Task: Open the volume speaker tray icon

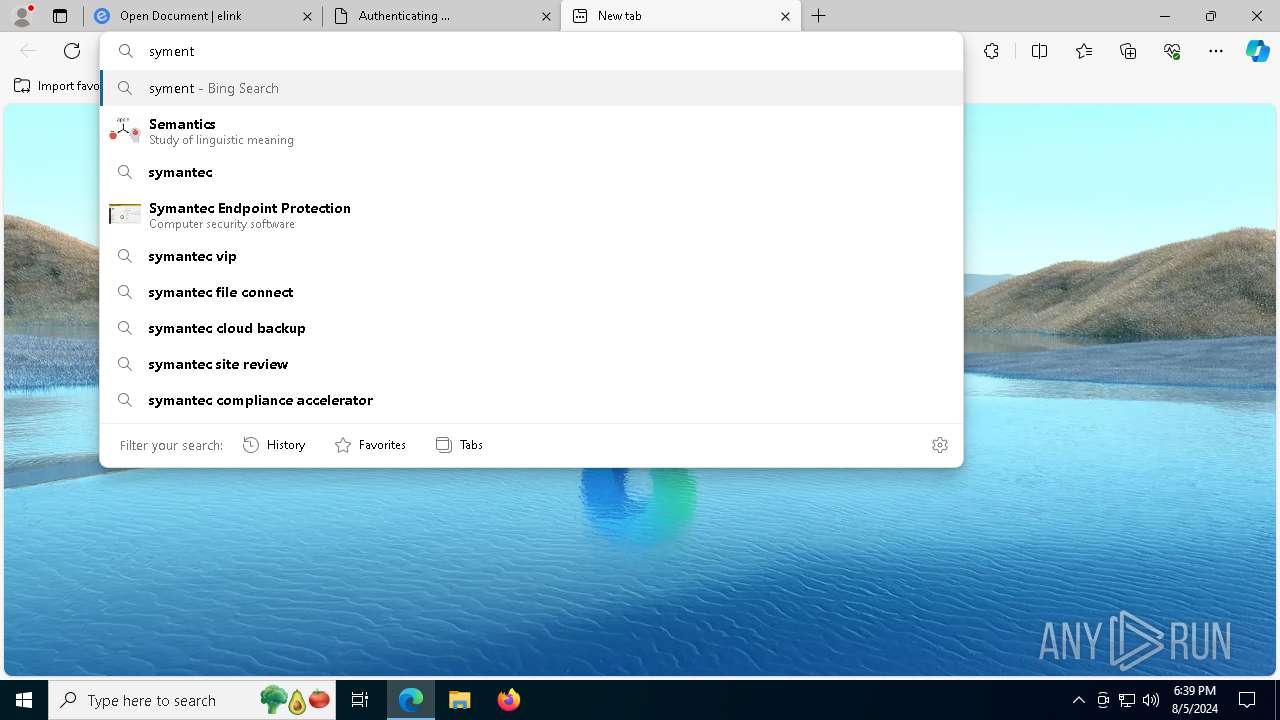Action: pos(1151,700)
